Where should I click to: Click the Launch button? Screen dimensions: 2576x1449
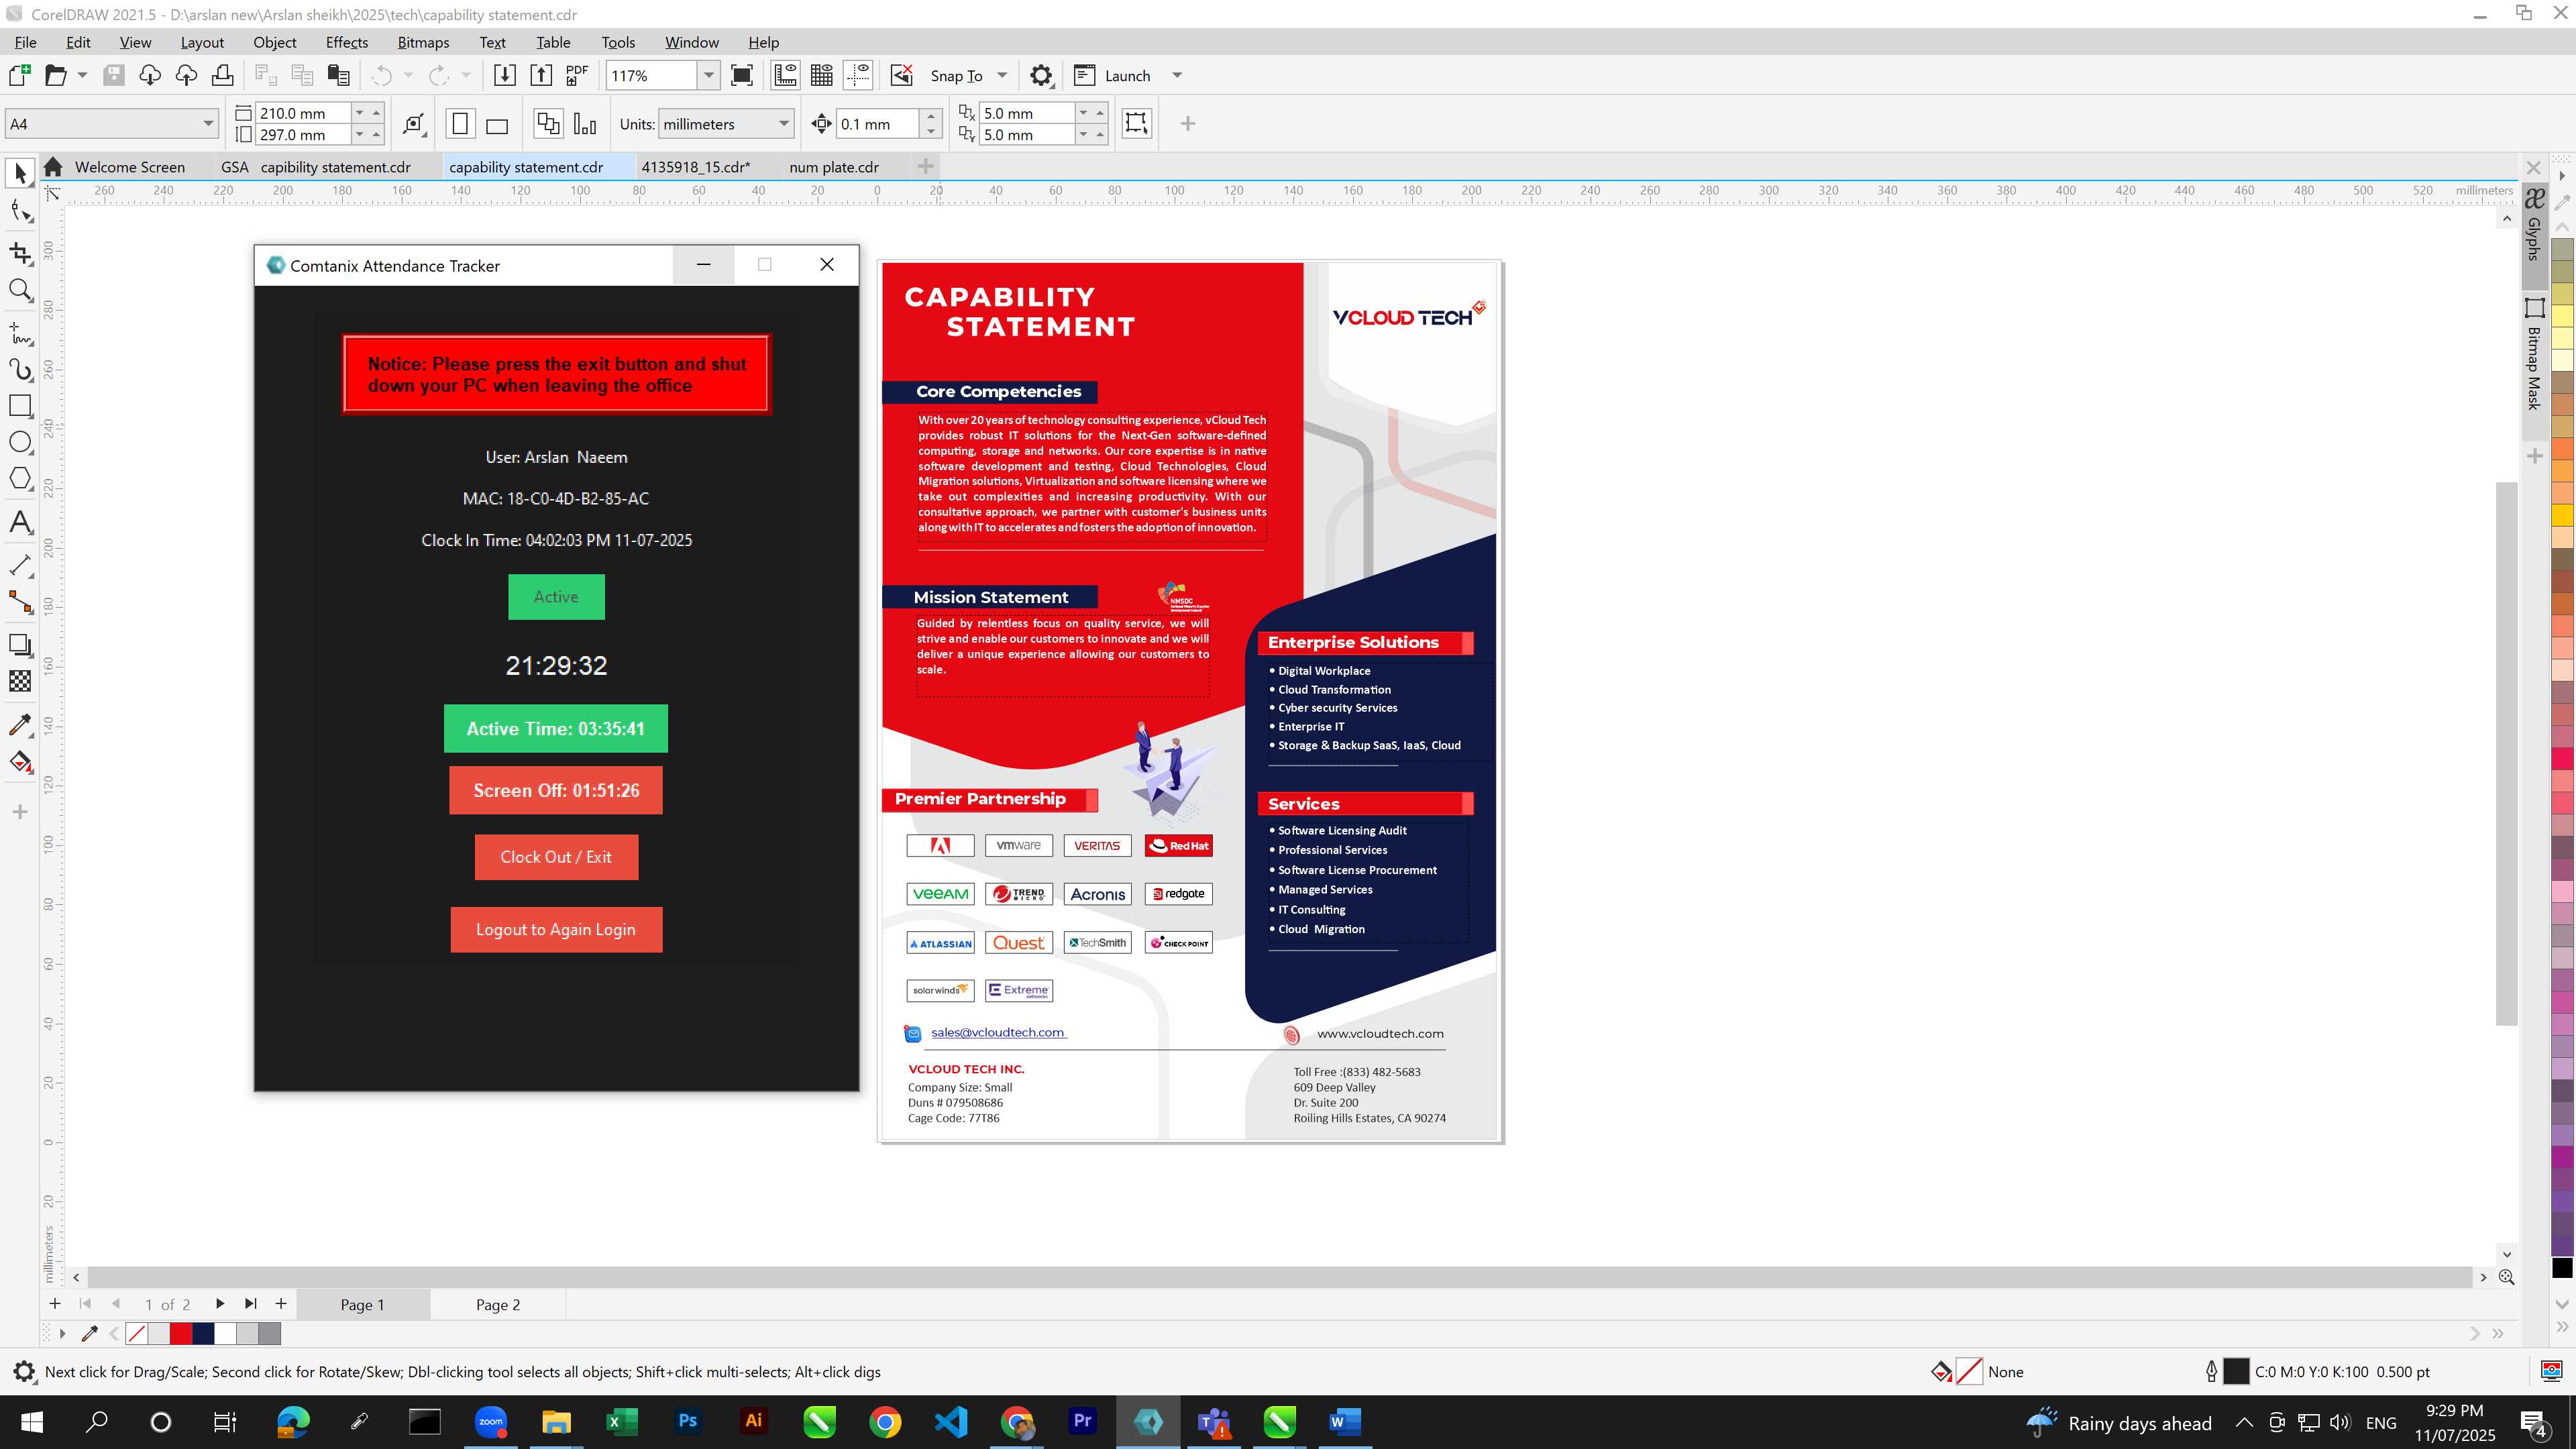tap(1112, 75)
